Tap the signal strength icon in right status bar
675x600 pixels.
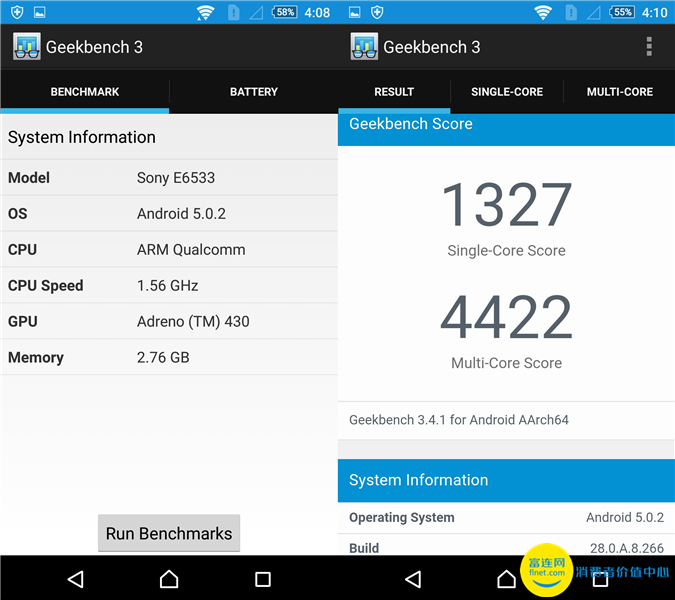click(594, 13)
